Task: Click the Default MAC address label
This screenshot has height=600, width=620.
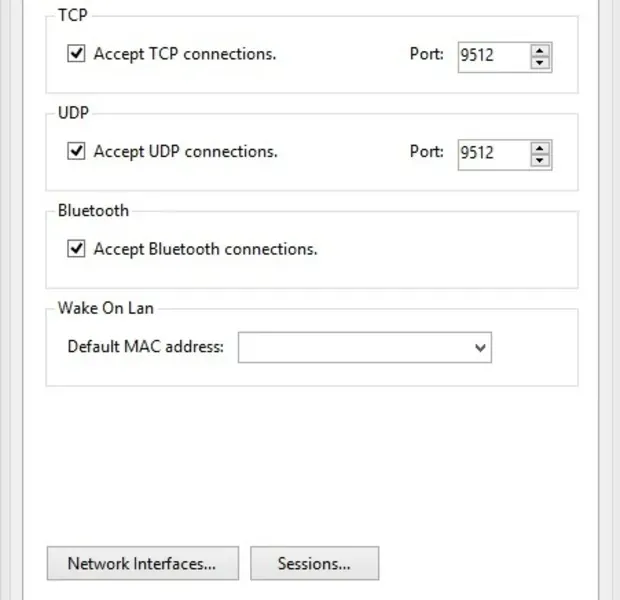Action: (x=146, y=347)
